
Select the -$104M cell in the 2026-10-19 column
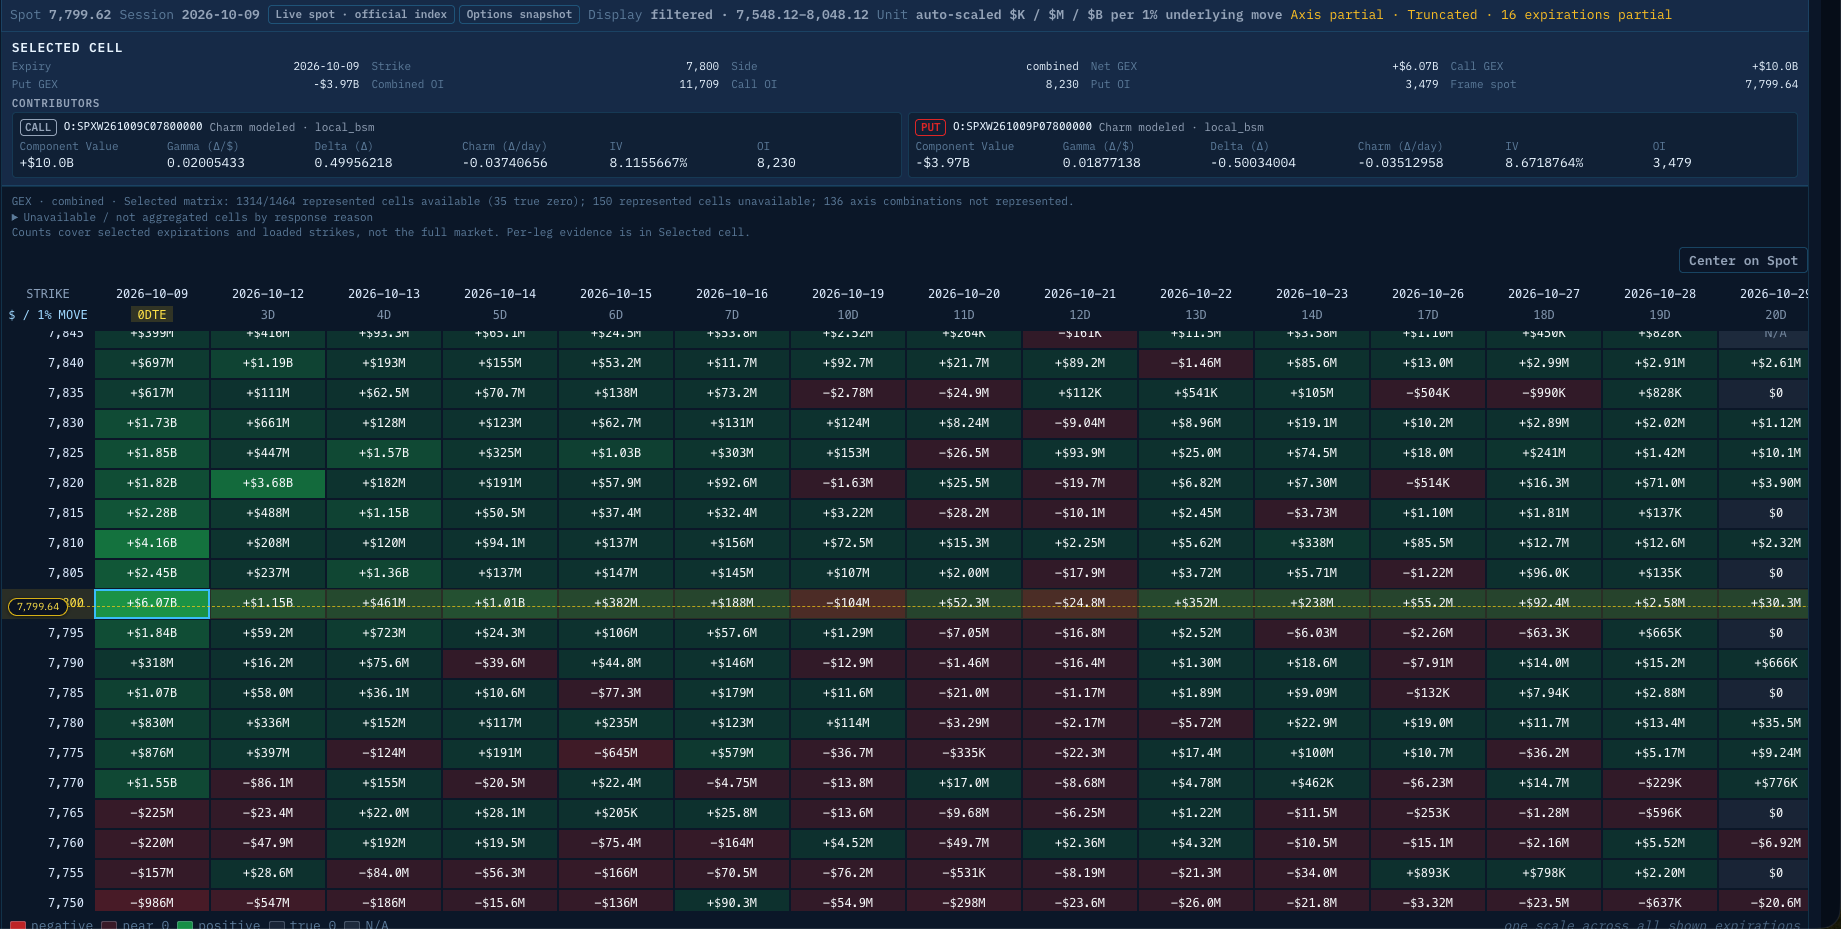(848, 603)
